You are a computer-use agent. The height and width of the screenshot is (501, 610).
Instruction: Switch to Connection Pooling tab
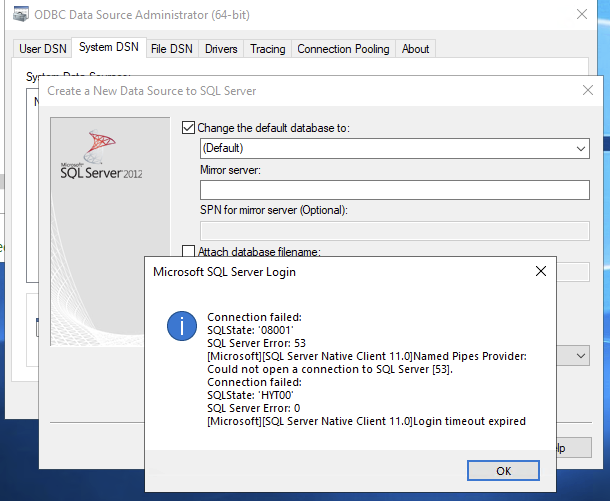pos(344,49)
